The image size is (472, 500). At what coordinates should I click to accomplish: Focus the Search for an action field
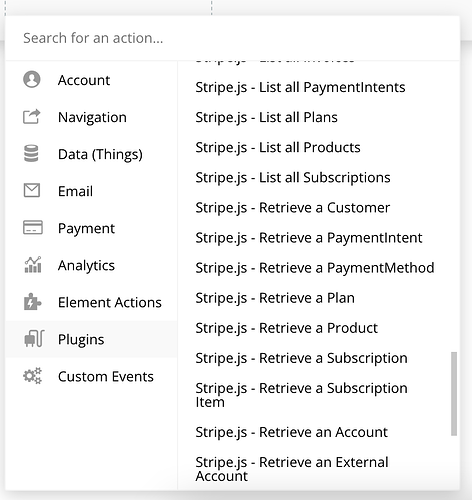pyautogui.click(x=232, y=38)
